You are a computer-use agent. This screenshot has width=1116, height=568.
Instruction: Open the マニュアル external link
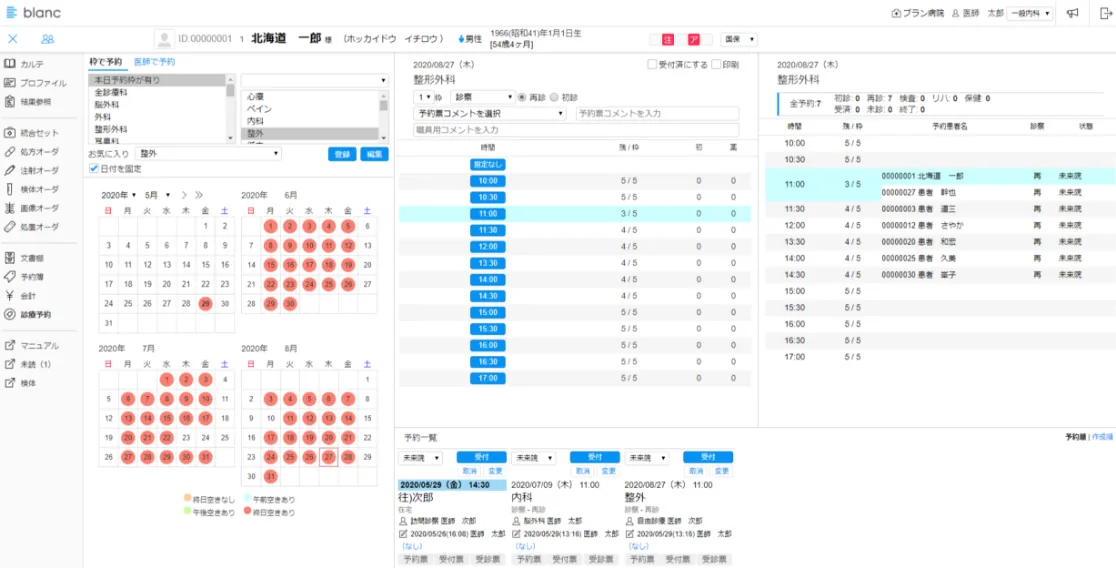pyautogui.click(x=31, y=346)
